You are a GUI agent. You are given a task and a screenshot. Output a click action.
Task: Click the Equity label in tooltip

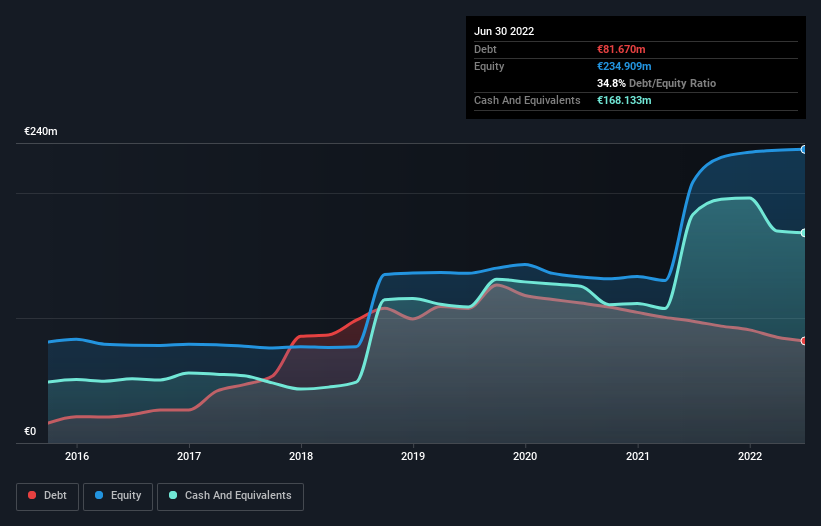click(489, 66)
